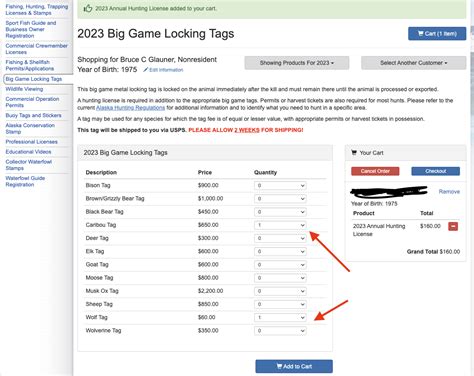This screenshot has height=376, width=474.
Task: Click the Wolverine Tag description text
Action: 103,331
